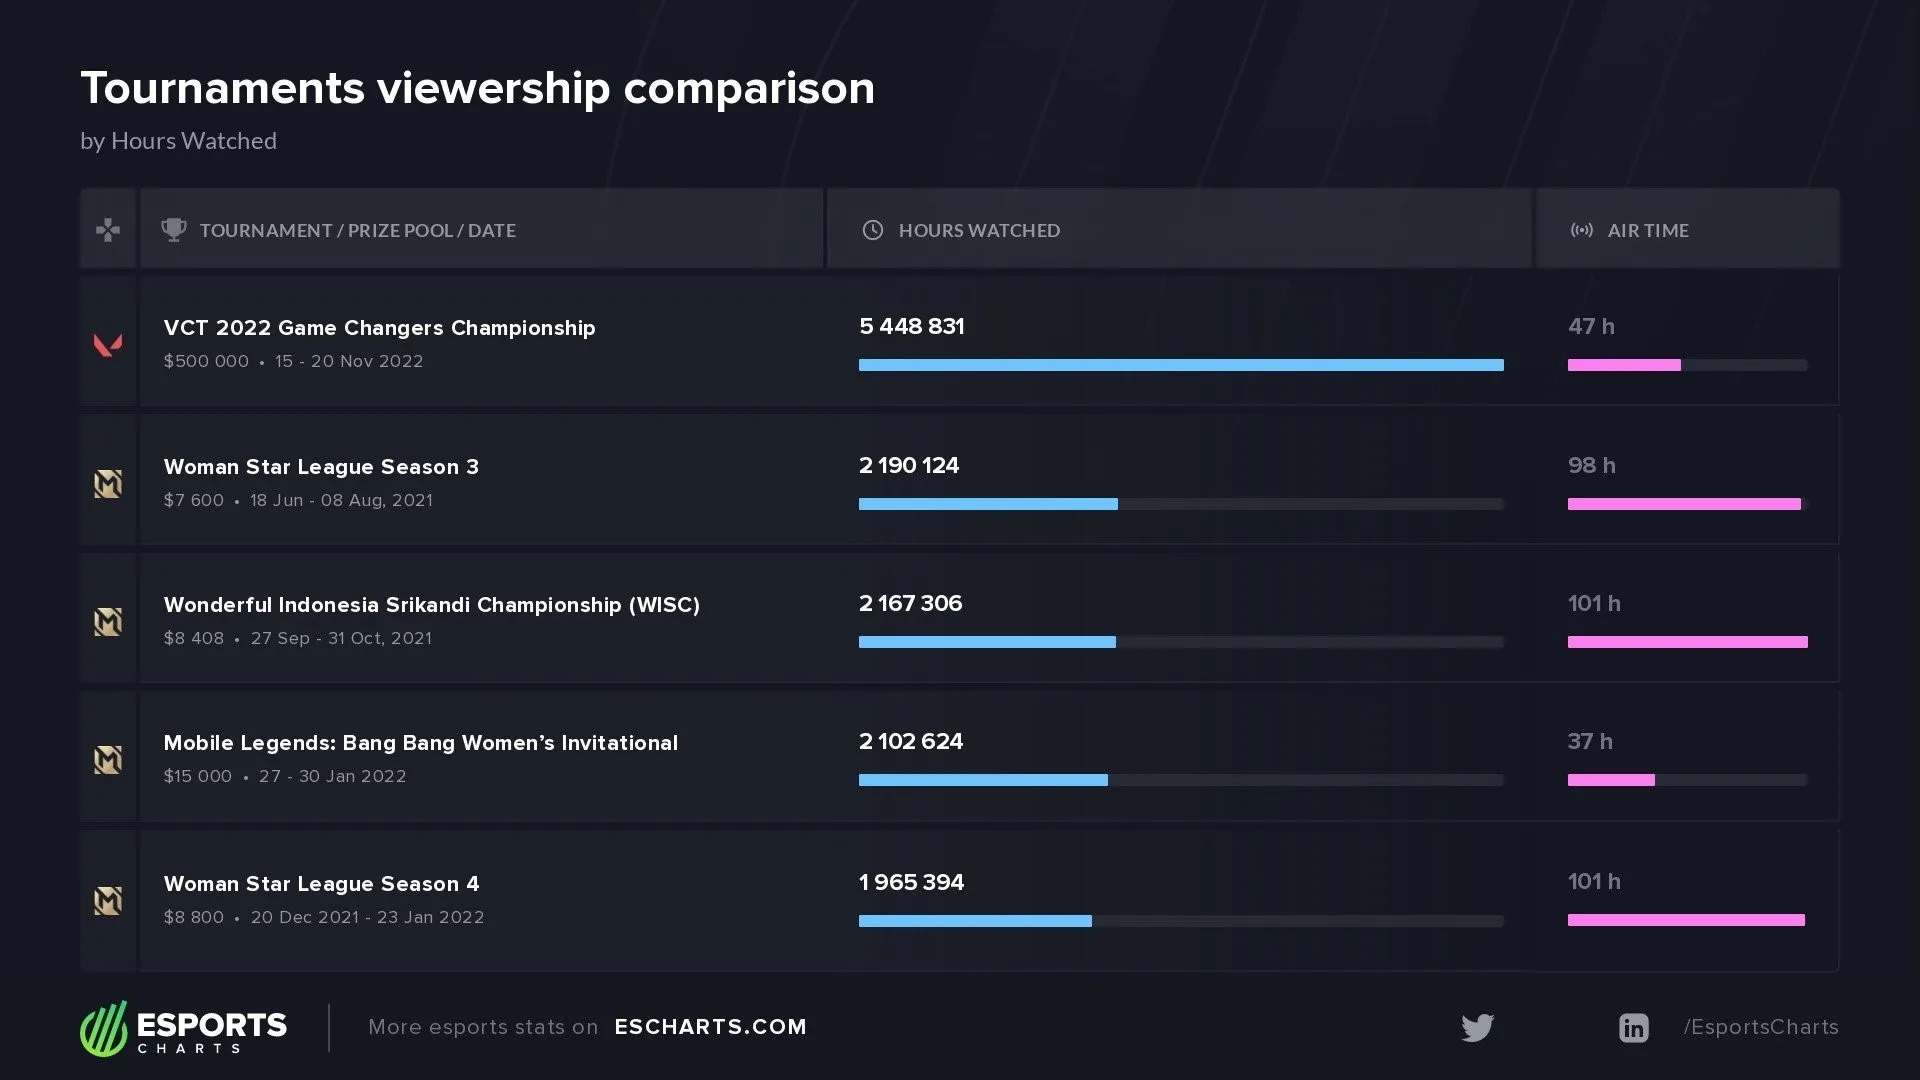The height and width of the screenshot is (1080, 1920).
Task: Open Mobile Legends: Bang Bang Women's Invitational title
Action: [421, 743]
